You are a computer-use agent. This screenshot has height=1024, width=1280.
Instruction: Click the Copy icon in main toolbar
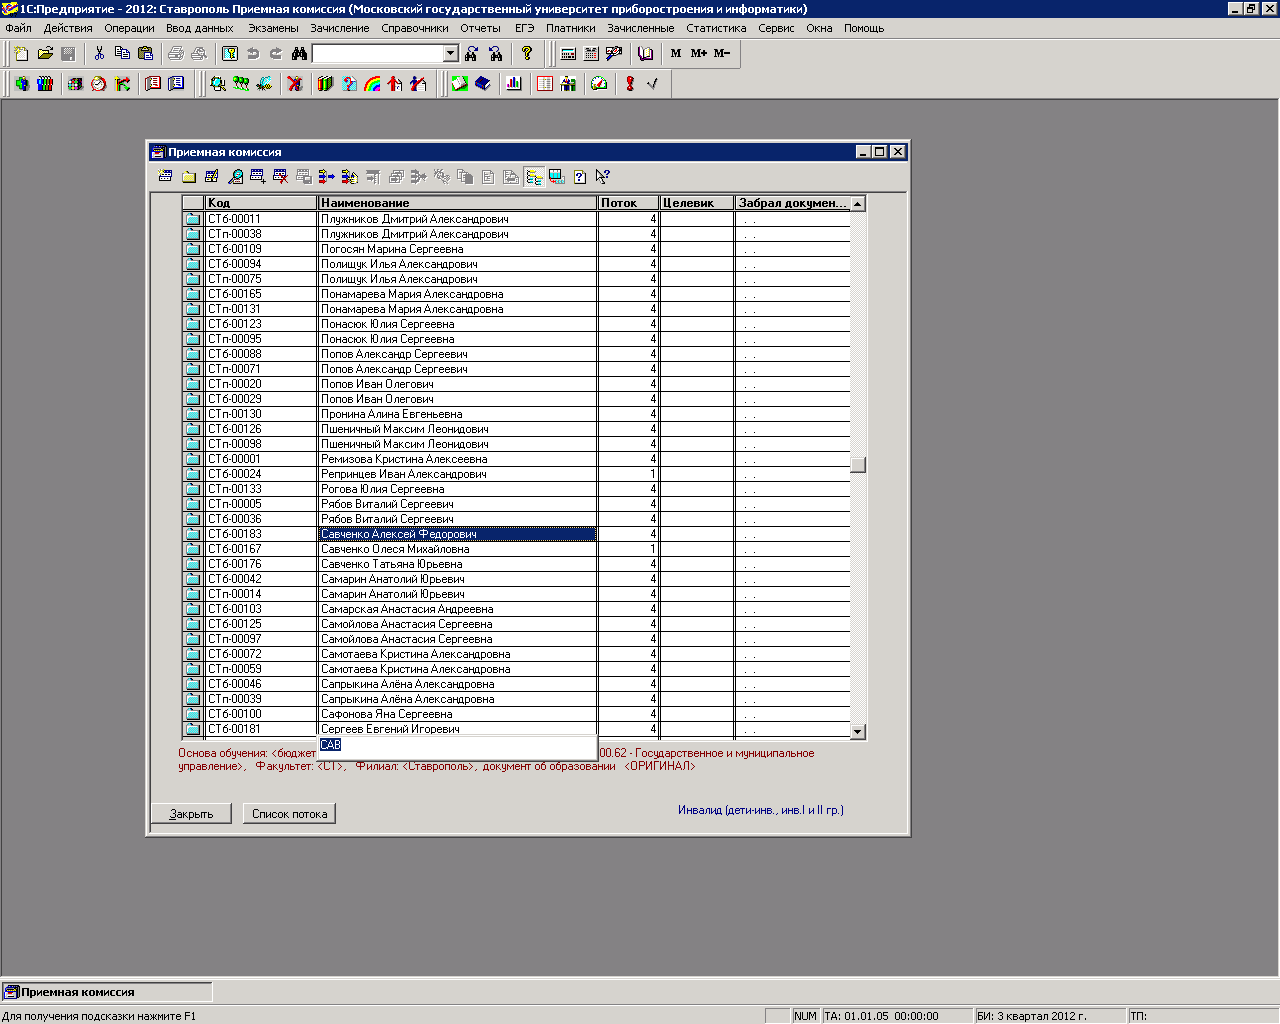[122, 53]
